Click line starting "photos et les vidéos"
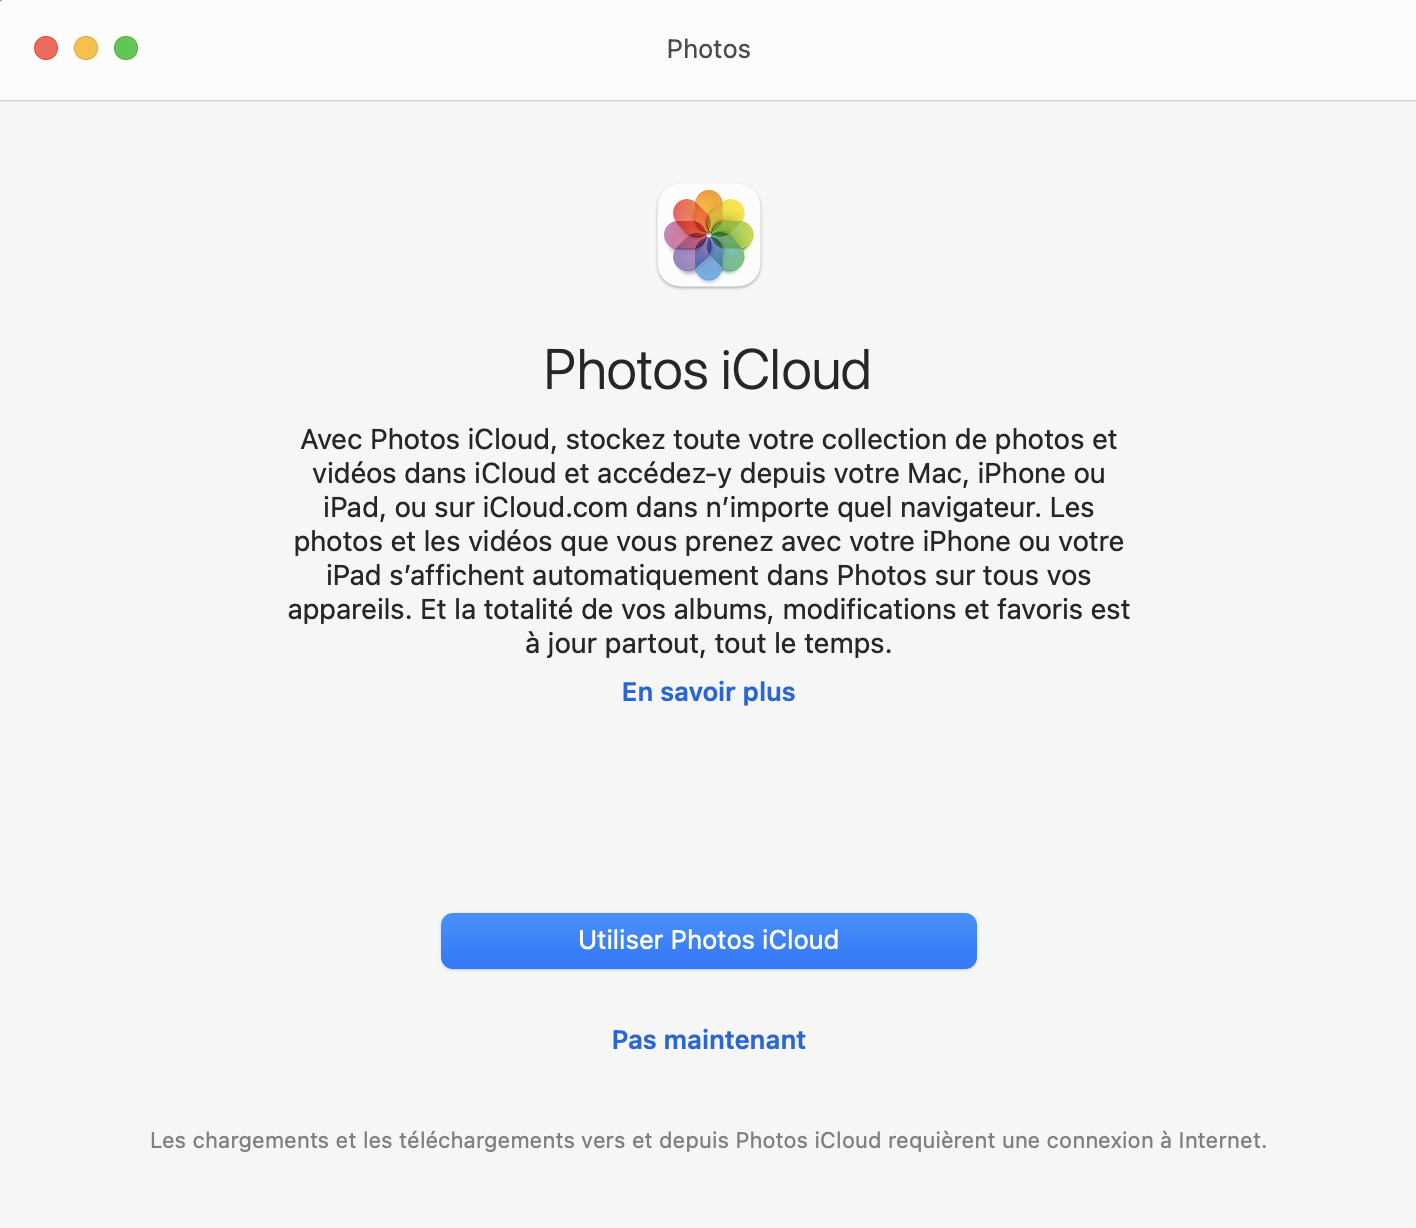1416x1228 pixels. pyautogui.click(x=708, y=542)
